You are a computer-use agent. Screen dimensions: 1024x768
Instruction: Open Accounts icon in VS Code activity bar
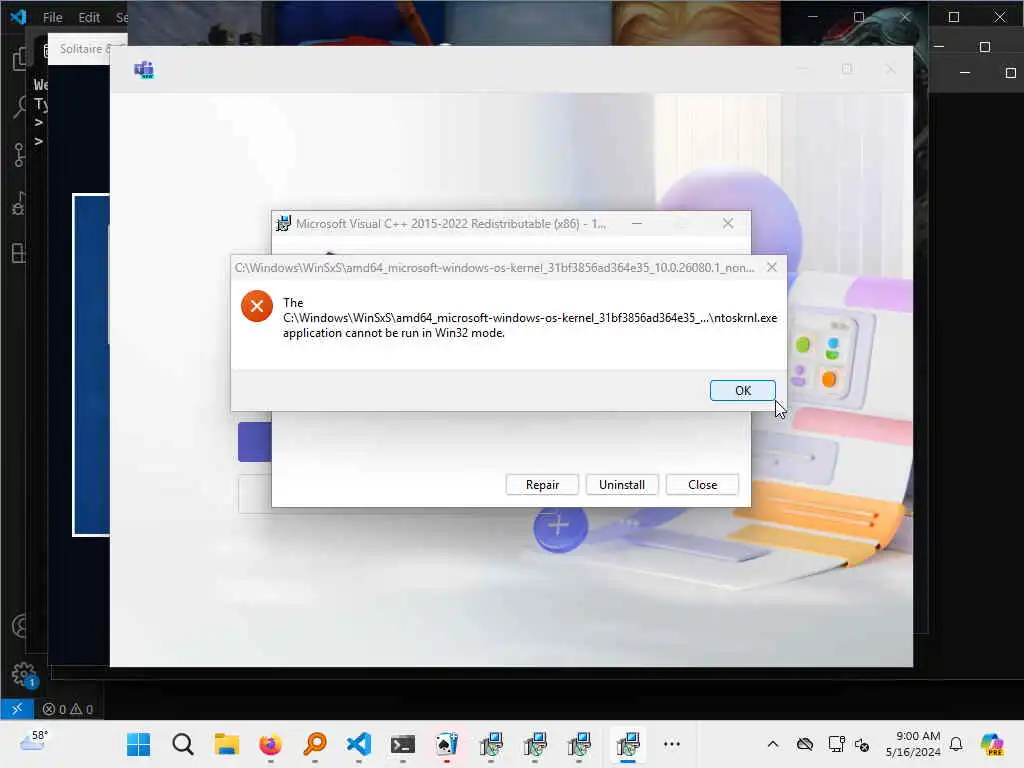point(20,626)
